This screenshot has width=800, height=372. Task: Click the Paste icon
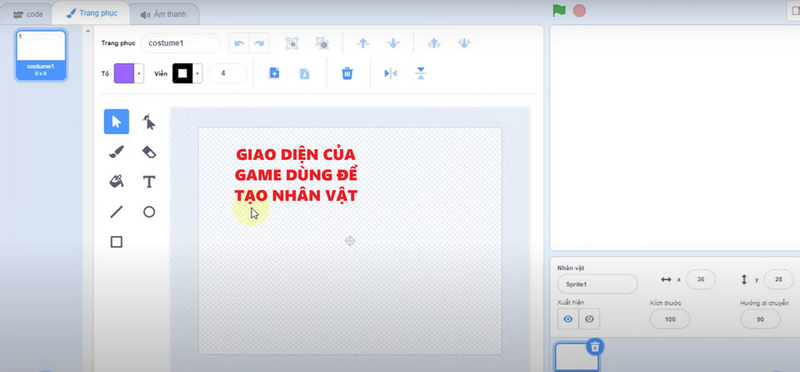[304, 73]
